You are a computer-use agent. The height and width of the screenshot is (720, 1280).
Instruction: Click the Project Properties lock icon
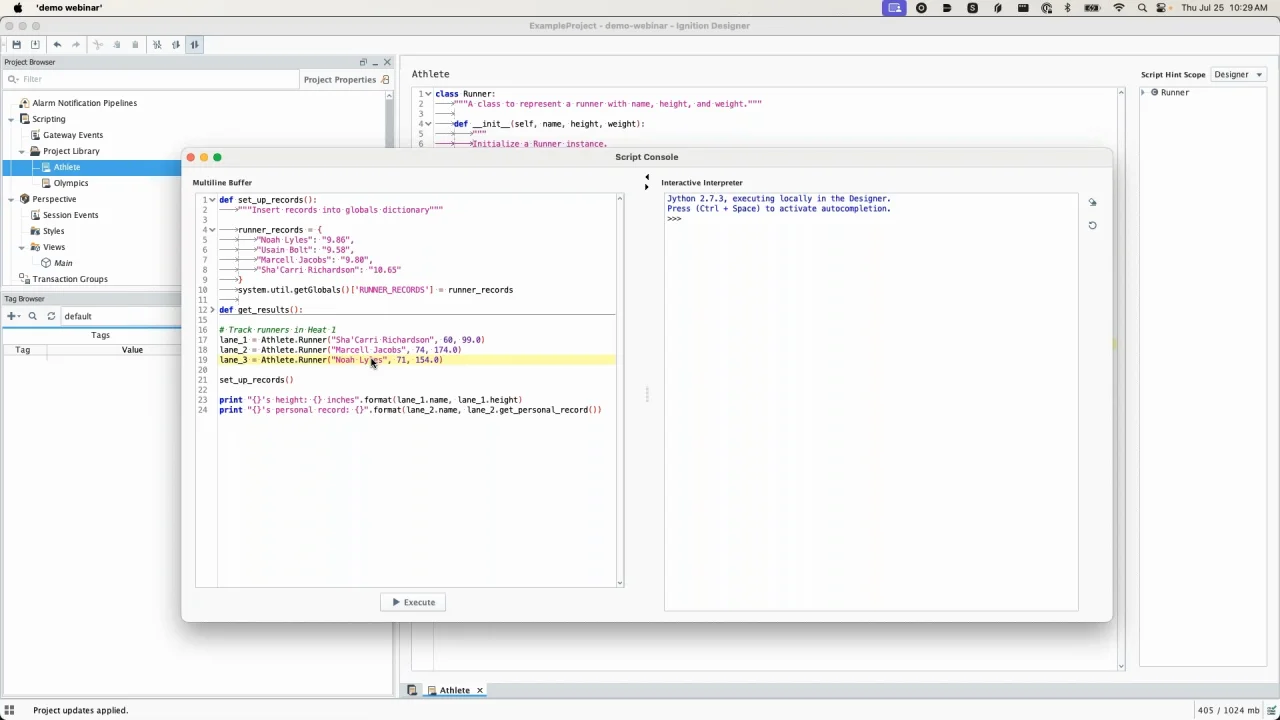(x=386, y=80)
